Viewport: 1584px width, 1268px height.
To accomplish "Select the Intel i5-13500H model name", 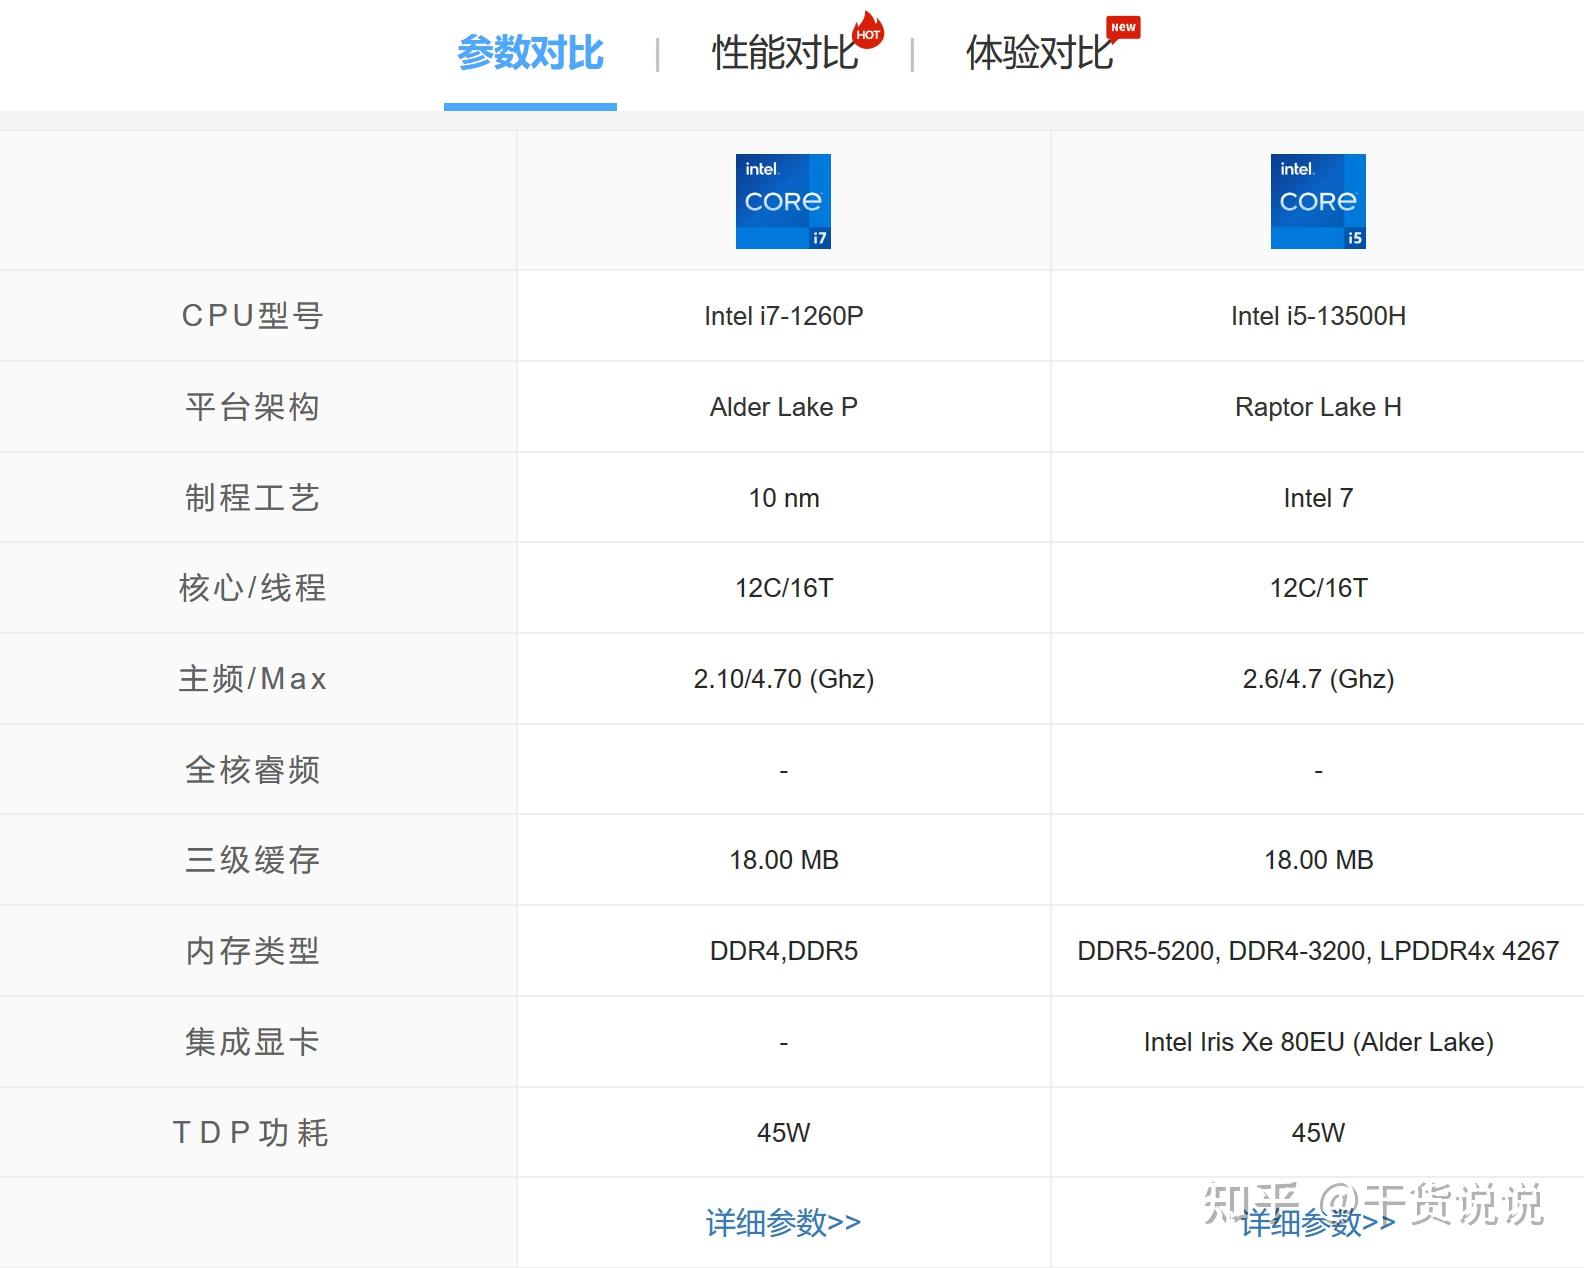I will (x=1318, y=316).
